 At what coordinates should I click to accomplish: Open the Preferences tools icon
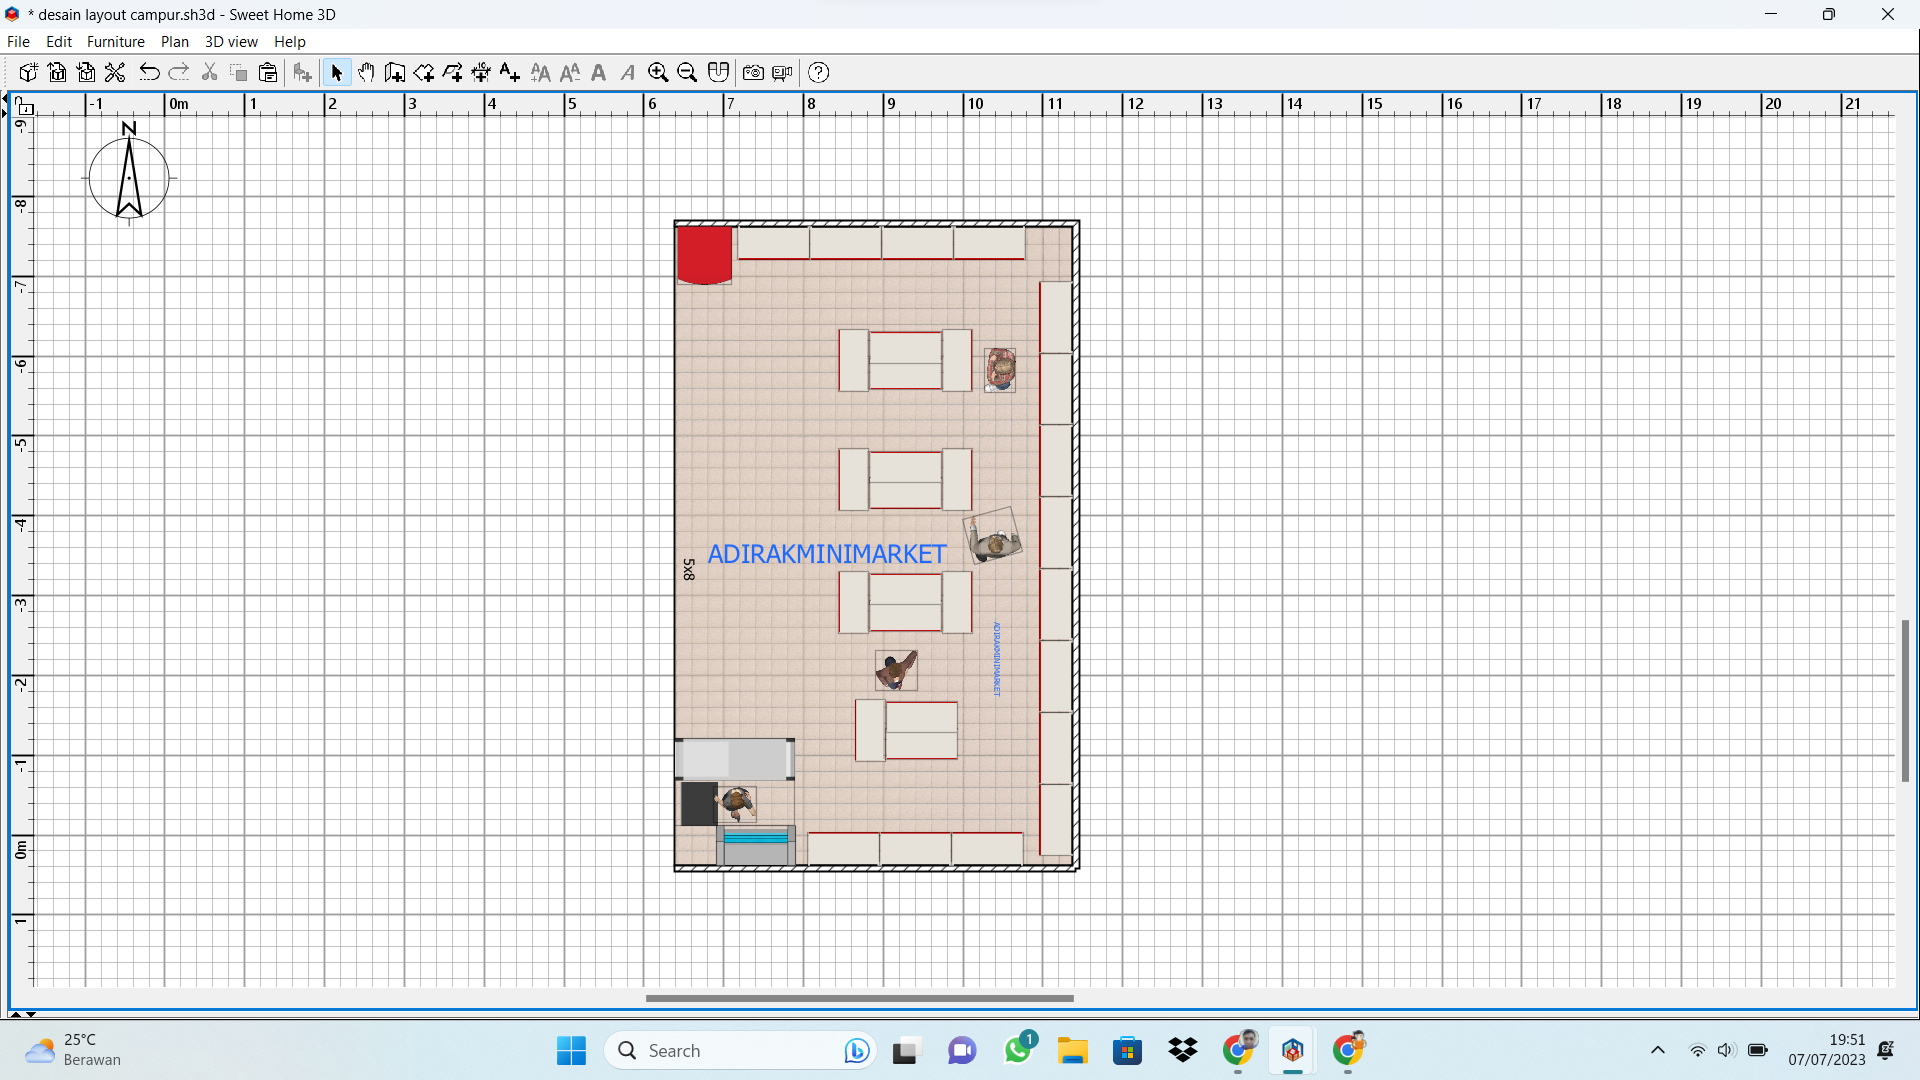coord(115,72)
